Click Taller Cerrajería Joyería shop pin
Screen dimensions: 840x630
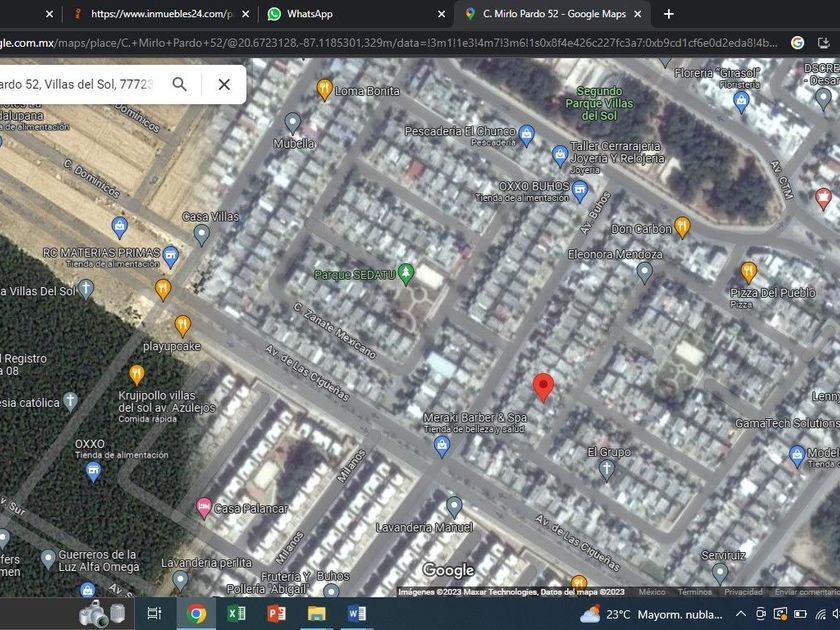(559, 156)
